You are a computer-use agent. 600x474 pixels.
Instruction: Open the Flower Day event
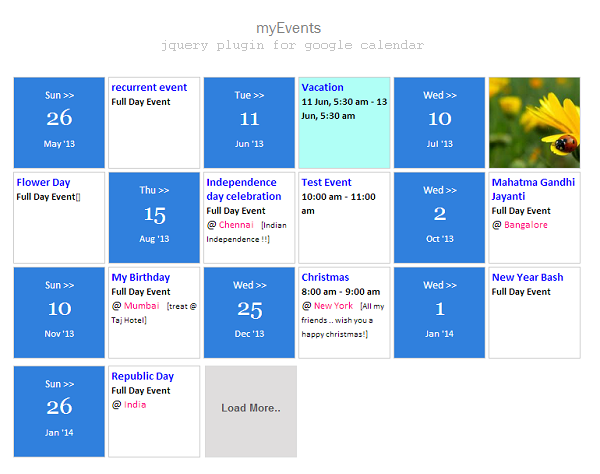(x=43, y=182)
